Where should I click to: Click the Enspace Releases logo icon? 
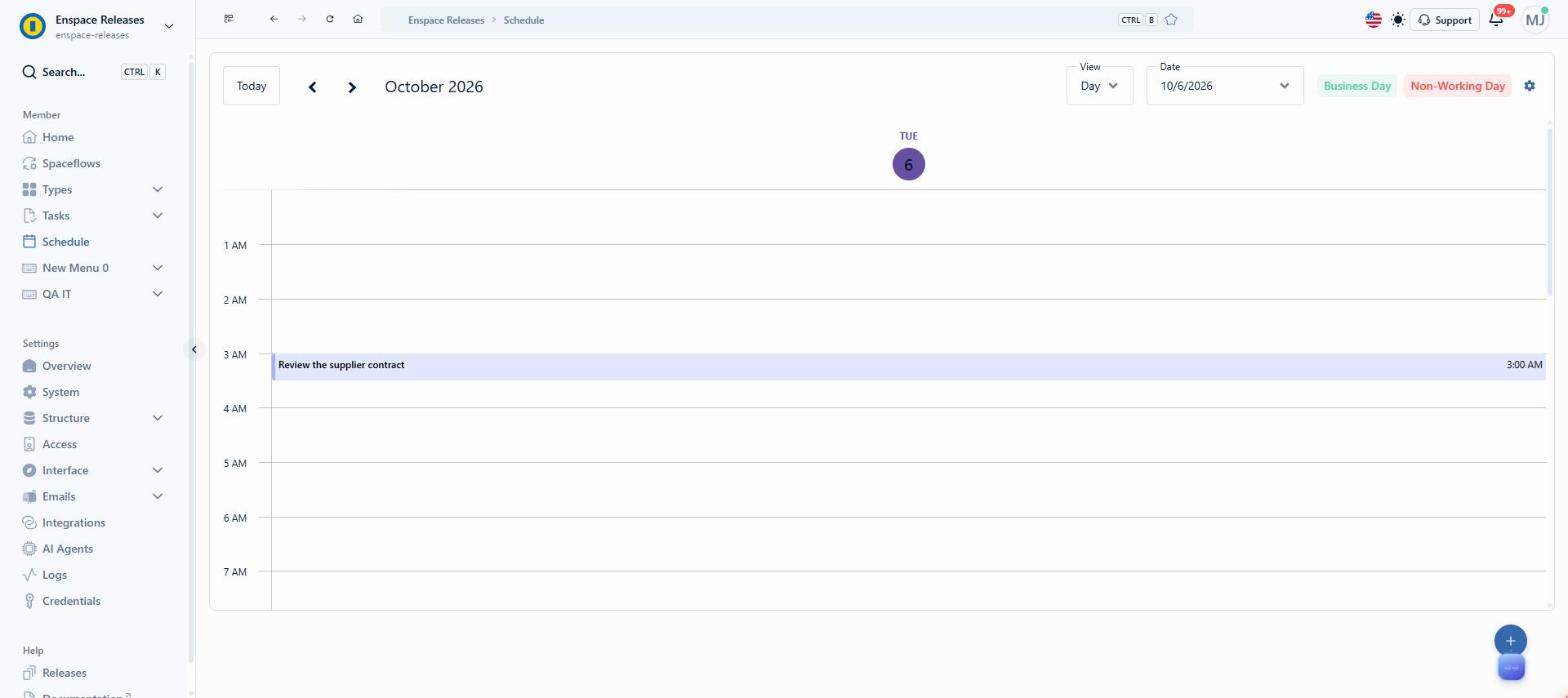tap(32, 26)
